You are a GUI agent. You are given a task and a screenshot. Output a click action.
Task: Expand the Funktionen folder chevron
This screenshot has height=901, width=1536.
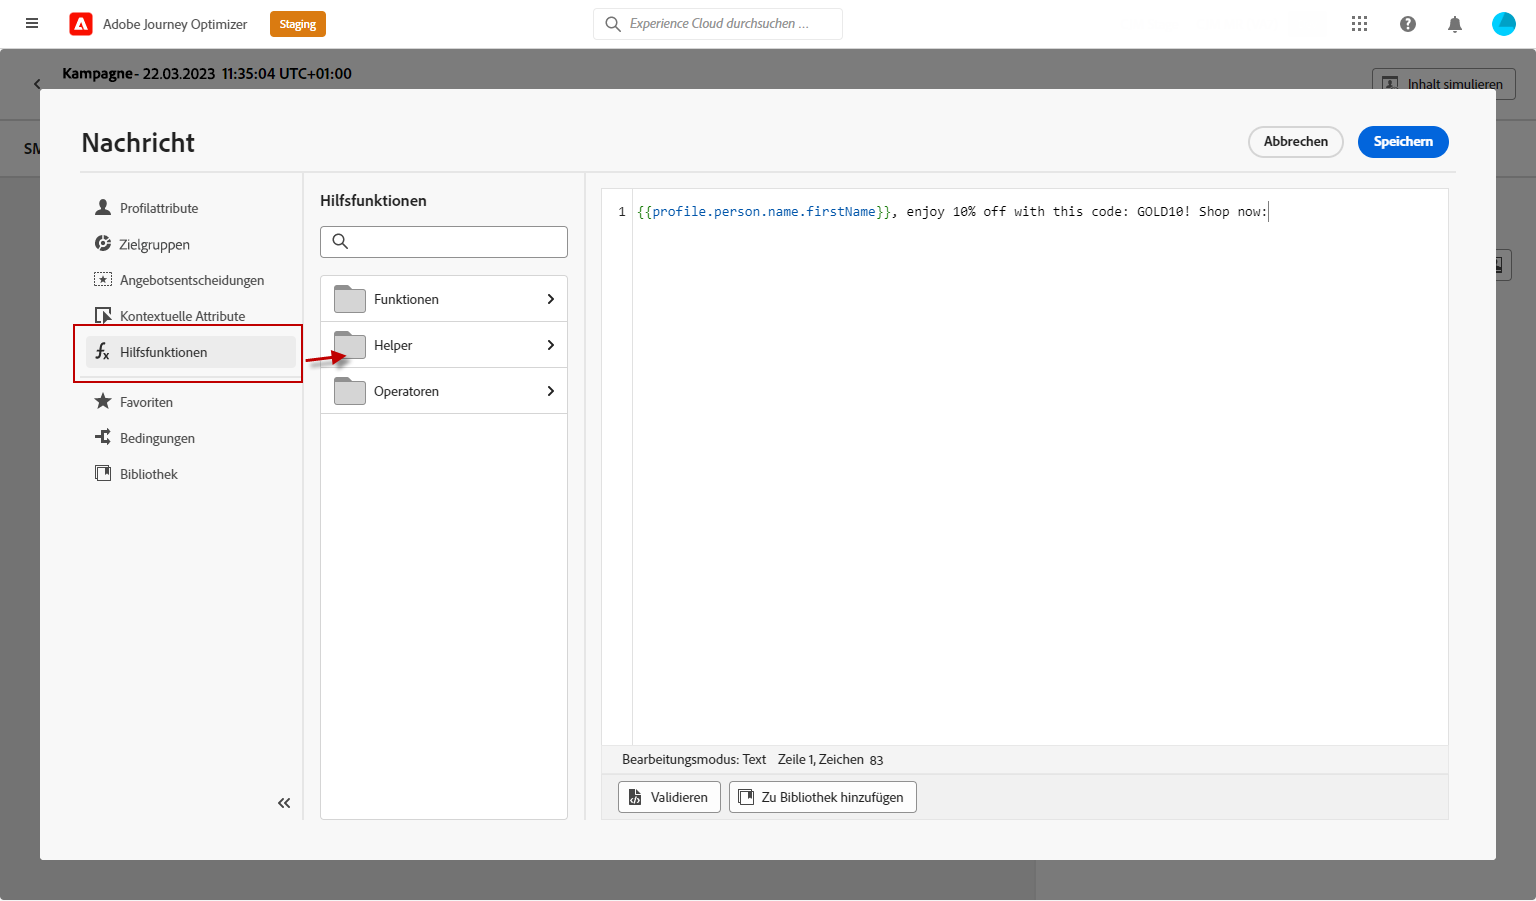tap(550, 299)
